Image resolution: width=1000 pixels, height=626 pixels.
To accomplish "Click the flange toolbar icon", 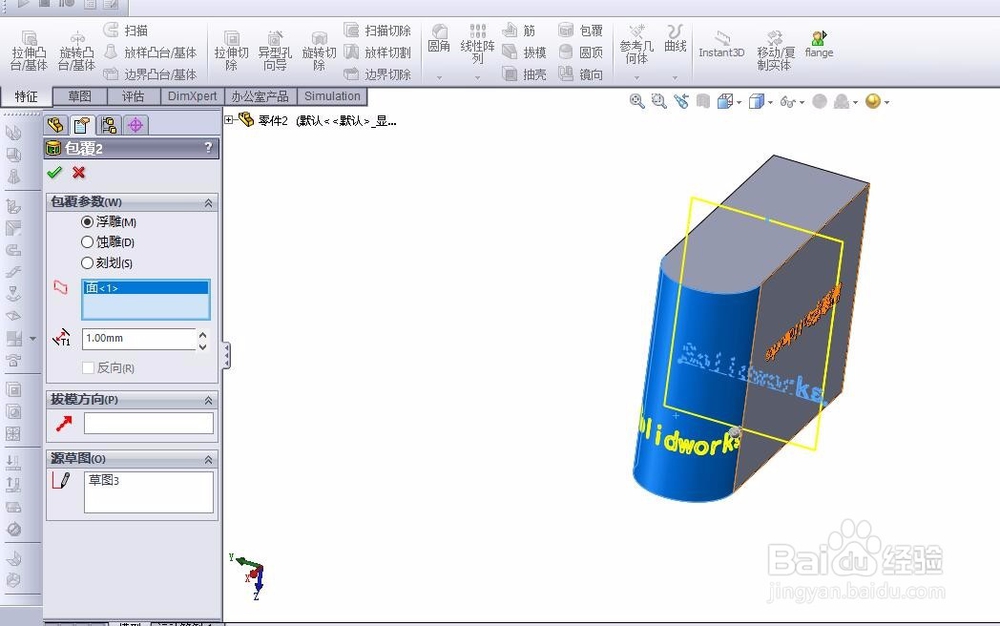I will click(819, 45).
